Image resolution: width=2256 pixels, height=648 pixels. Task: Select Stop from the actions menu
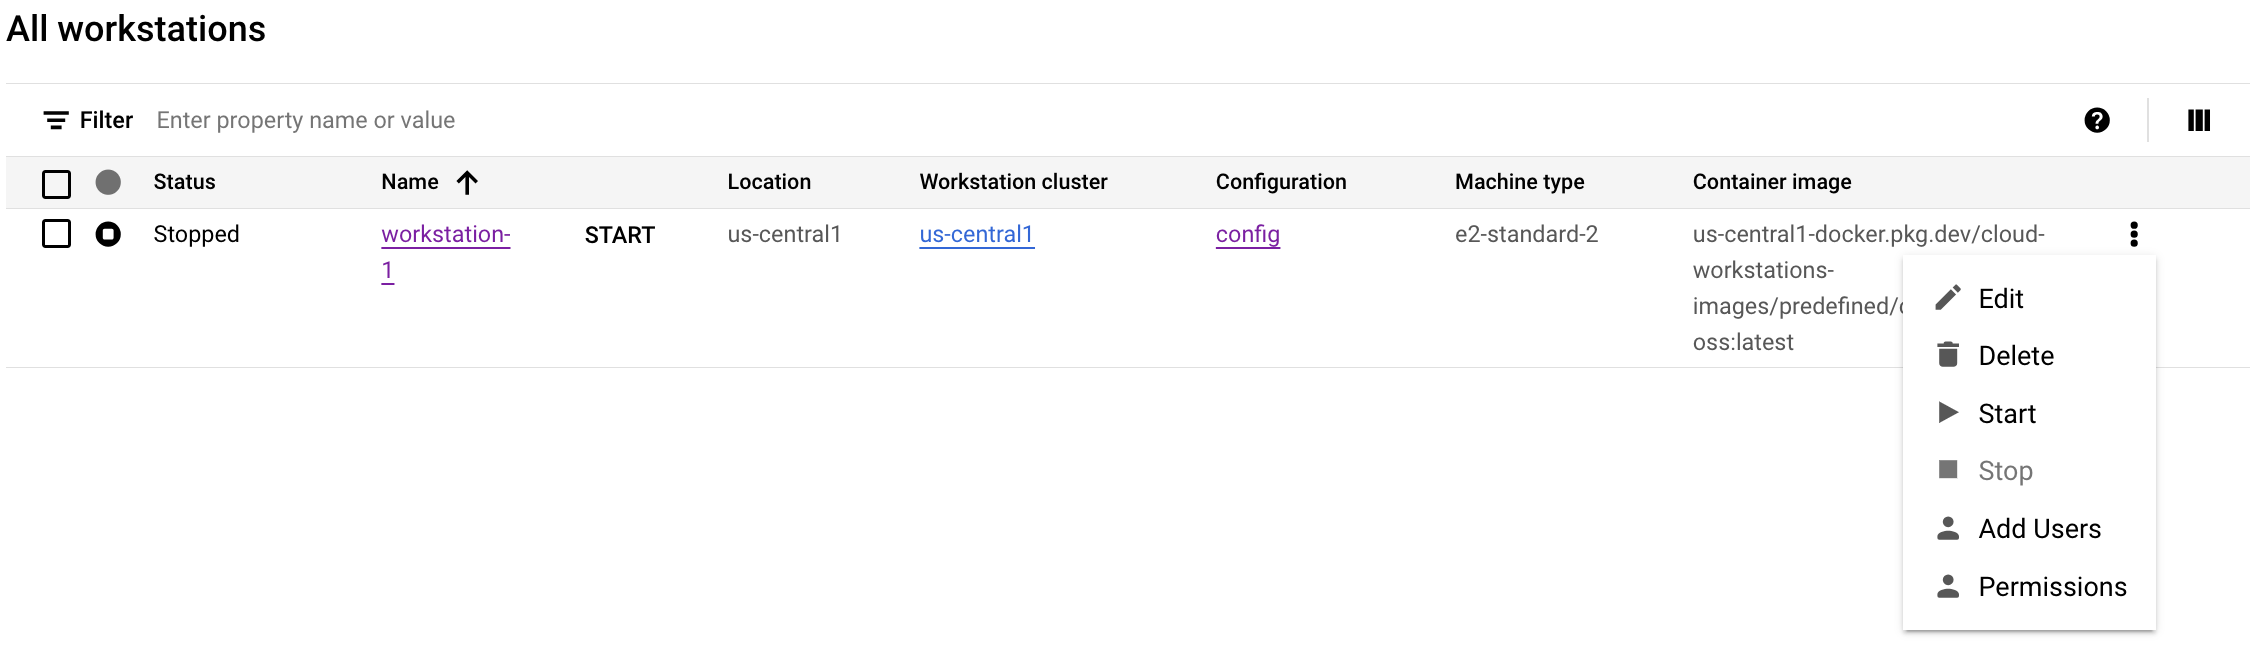pyautogui.click(x=2004, y=470)
